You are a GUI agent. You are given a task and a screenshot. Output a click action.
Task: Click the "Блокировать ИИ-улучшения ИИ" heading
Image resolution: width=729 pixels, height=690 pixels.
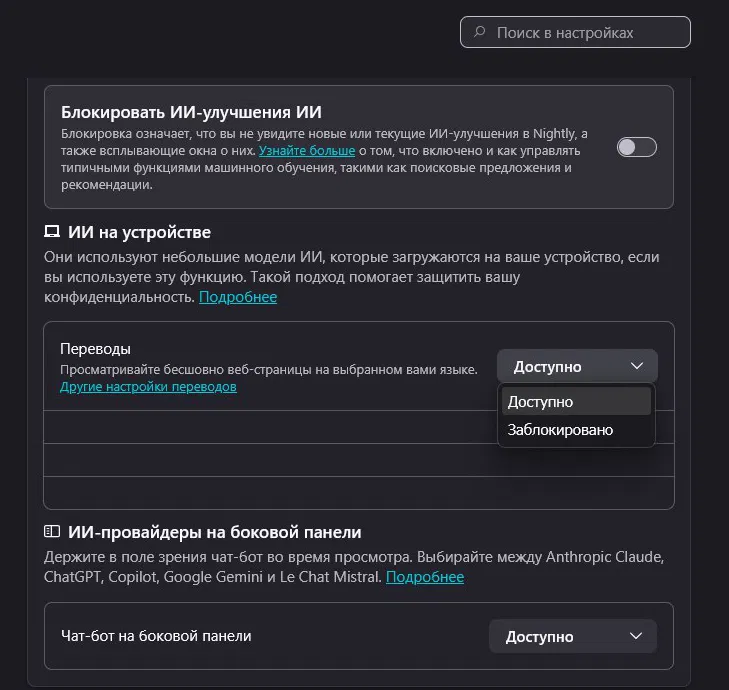pyautogui.click(x=191, y=112)
